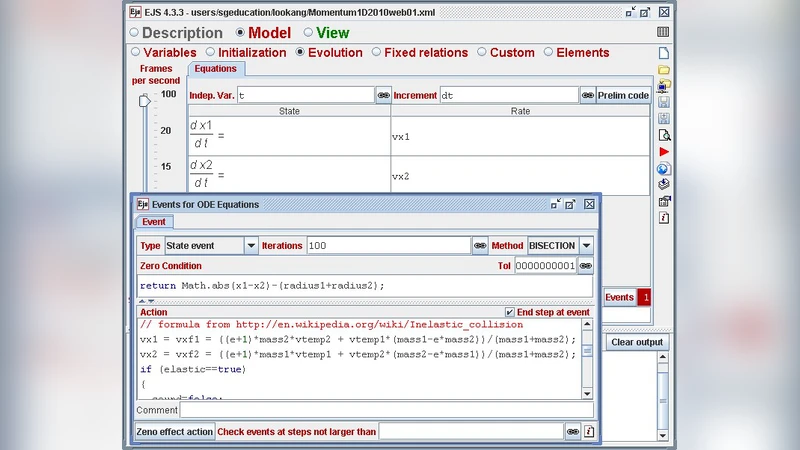The width and height of the screenshot is (800, 450).
Task: Click the Clear output button
Action: coord(637,342)
